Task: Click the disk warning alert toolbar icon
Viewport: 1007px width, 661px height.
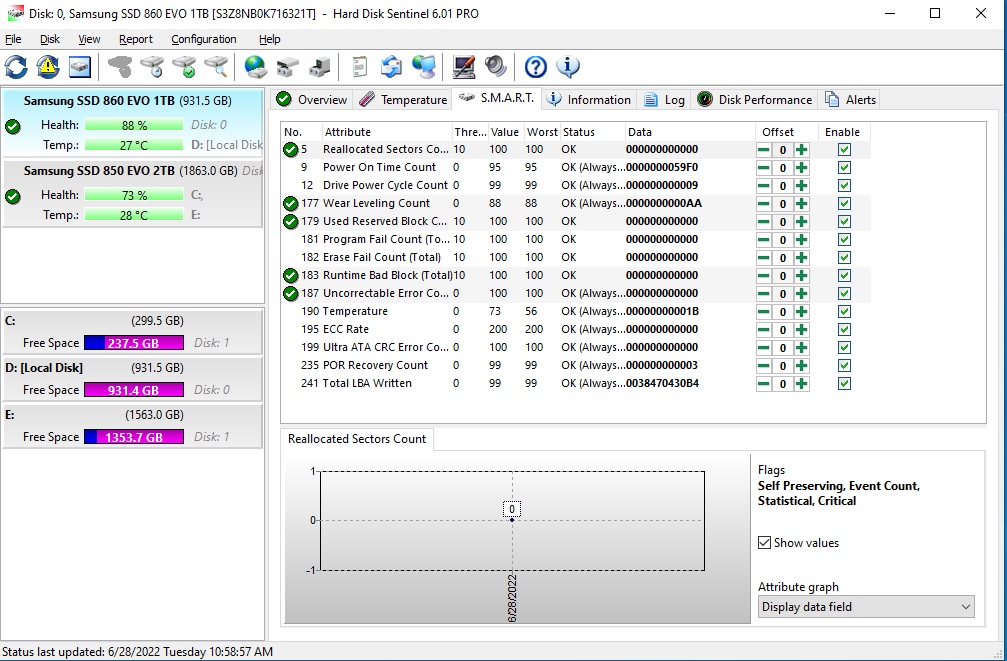Action: (x=48, y=67)
